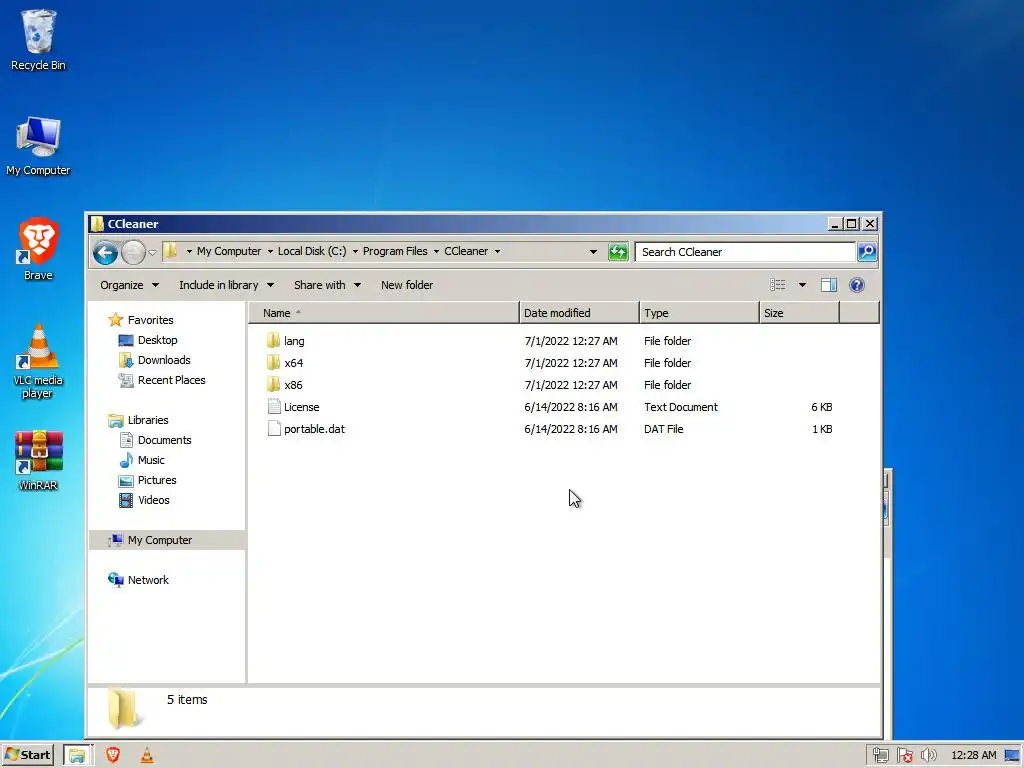Click 'DAT File' type cell

pyautogui.click(x=664, y=429)
